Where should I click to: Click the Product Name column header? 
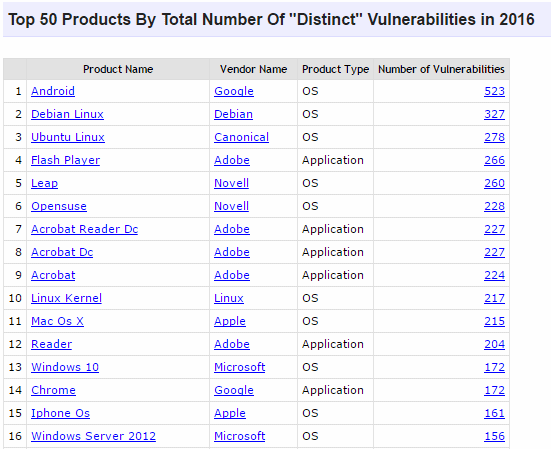118,69
